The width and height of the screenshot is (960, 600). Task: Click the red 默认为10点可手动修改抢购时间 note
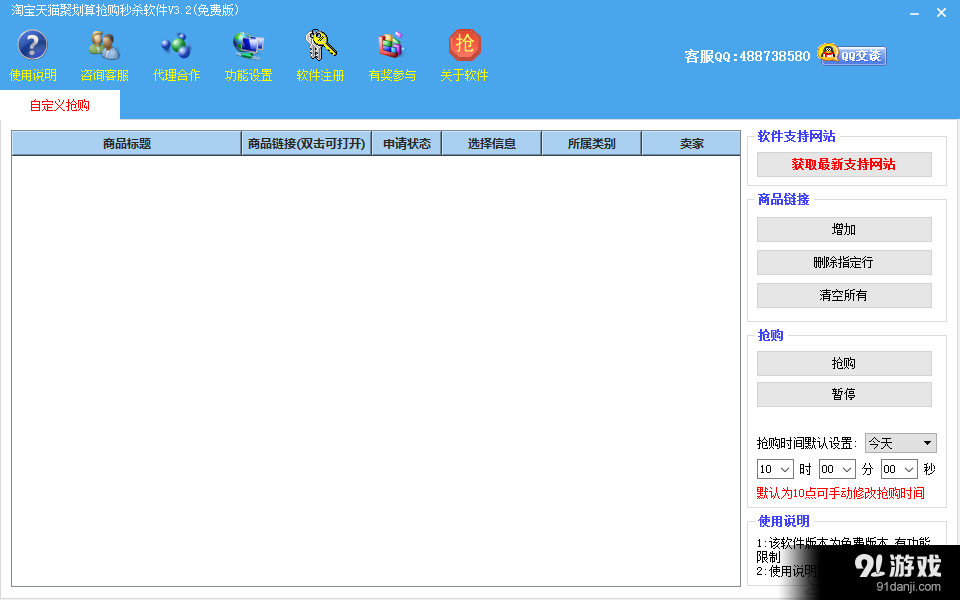pos(841,493)
